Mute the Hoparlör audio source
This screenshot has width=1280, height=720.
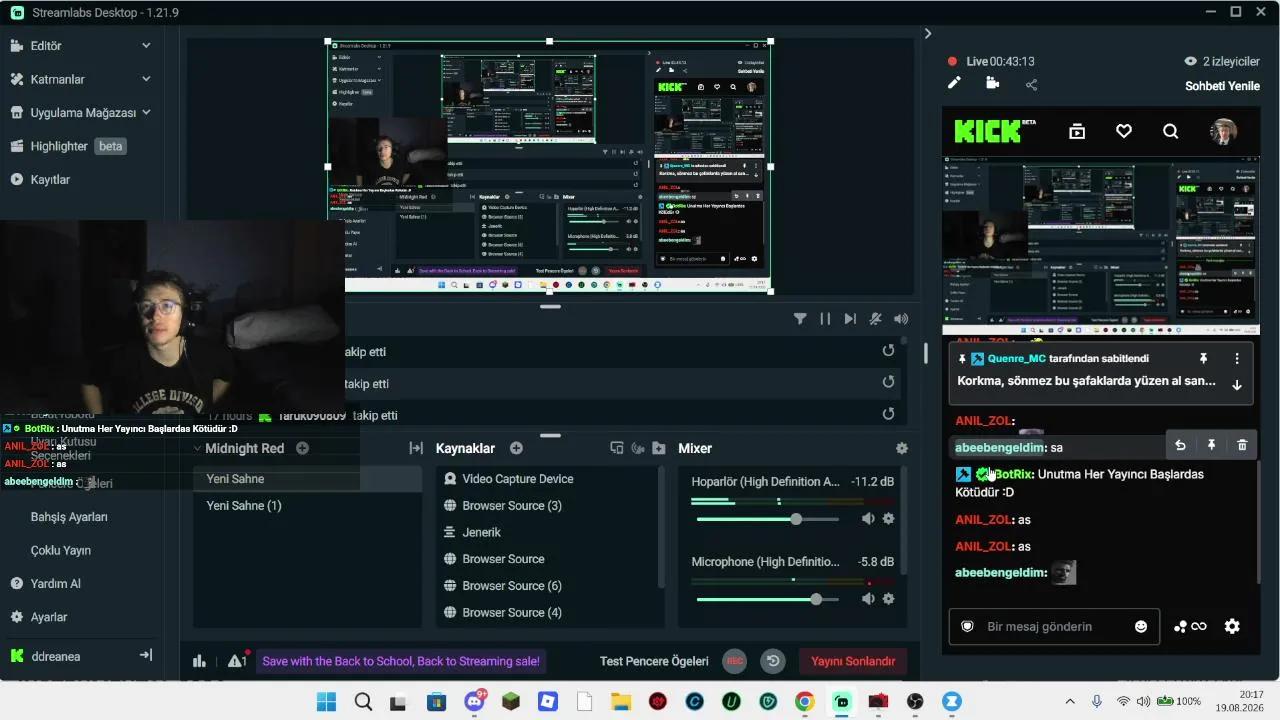(868, 519)
